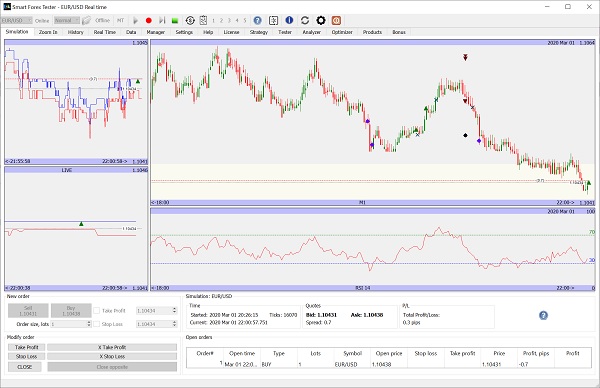The height and width of the screenshot is (388, 600).
Task: Click the blue info icon
Action: [289, 20]
